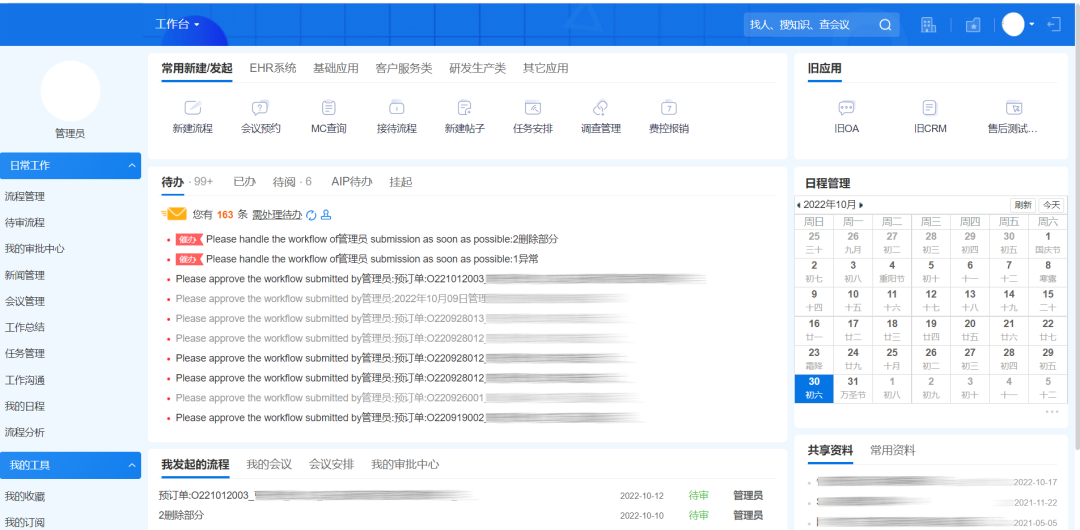Screen dimensions: 1080x530
Task: Switch to 研发生产类 tab
Action: [x=477, y=68]
